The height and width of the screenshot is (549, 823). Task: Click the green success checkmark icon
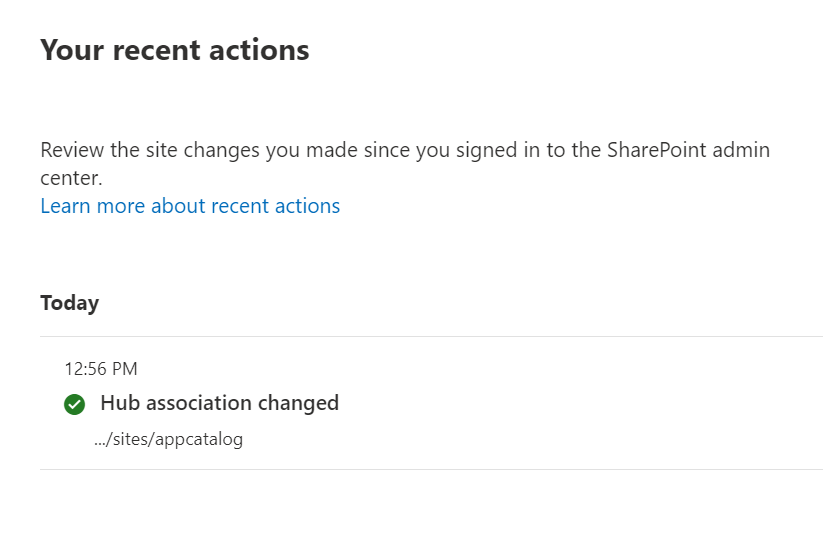[74, 404]
